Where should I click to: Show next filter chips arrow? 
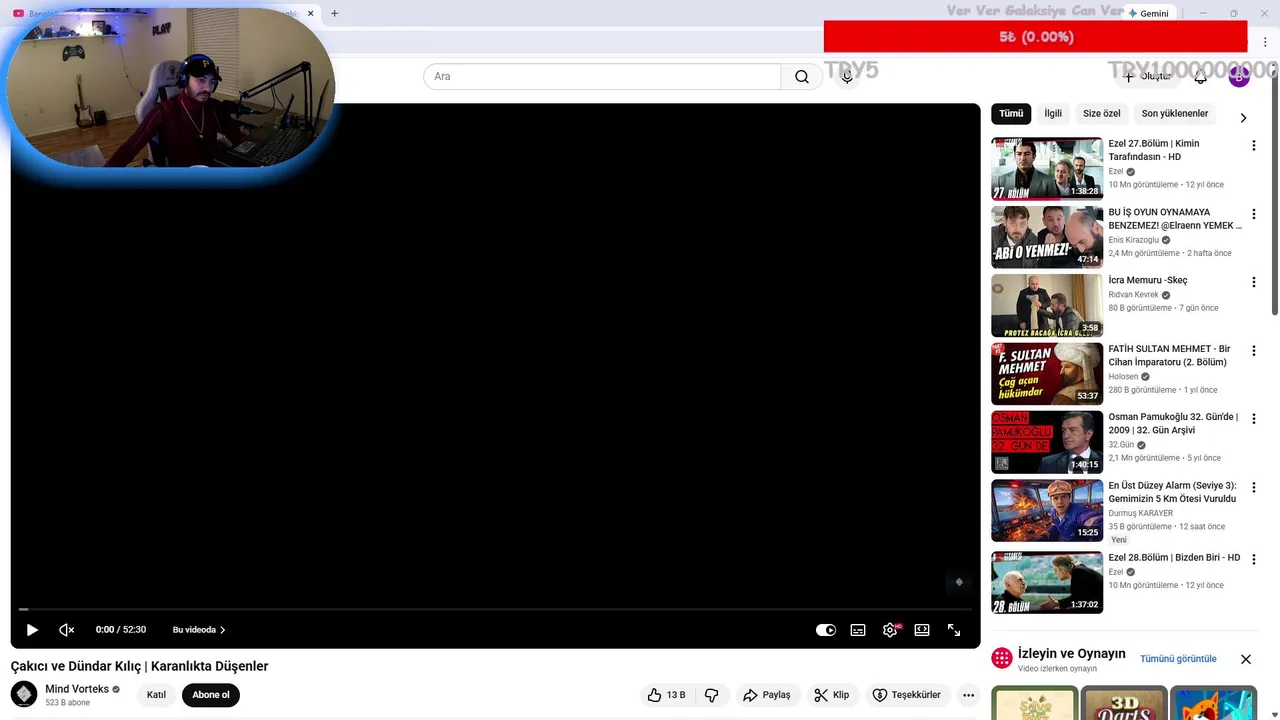(1243, 118)
